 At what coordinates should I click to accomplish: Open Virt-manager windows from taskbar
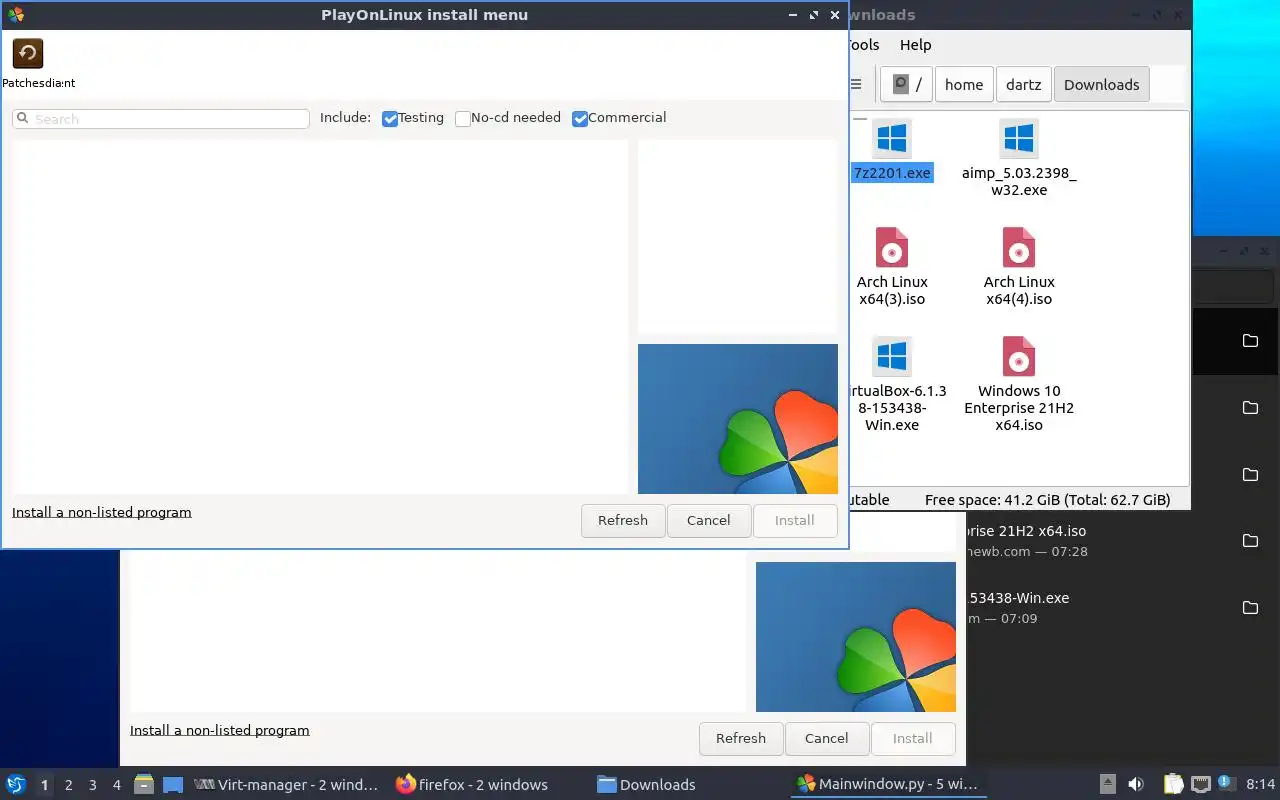pyautogui.click(x=287, y=784)
